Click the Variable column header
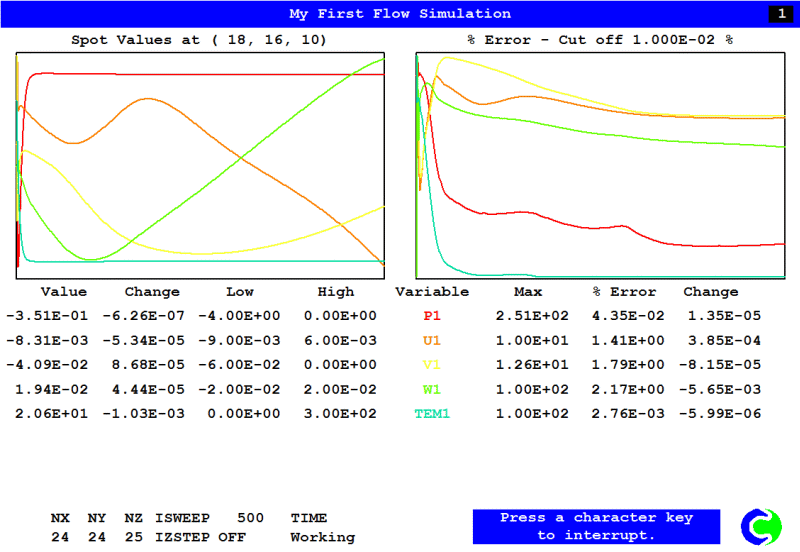Image resolution: width=800 pixels, height=552 pixels. click(x=432, y=292)
